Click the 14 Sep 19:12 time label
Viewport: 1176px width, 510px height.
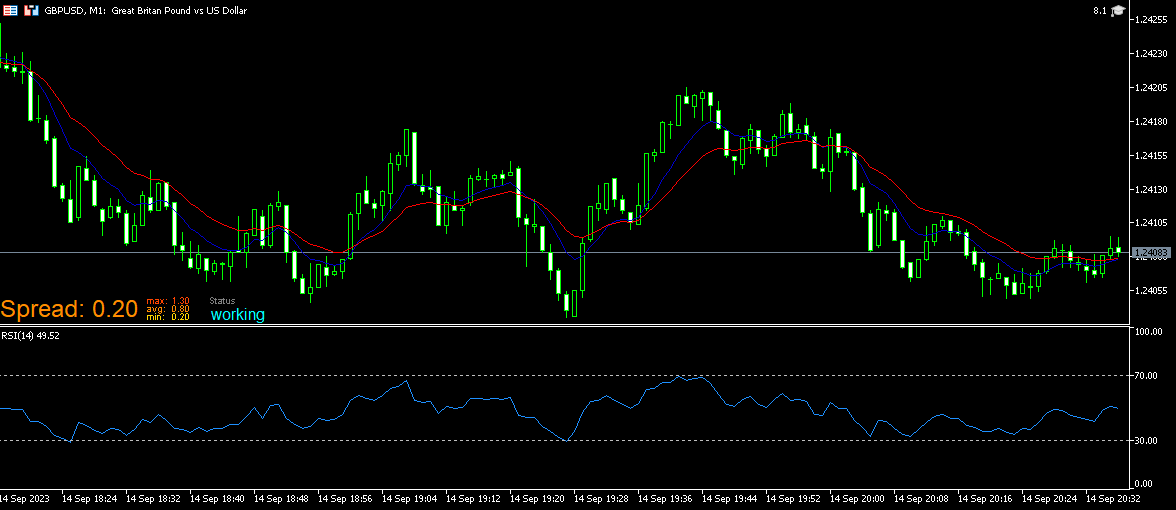pos(473,498)
